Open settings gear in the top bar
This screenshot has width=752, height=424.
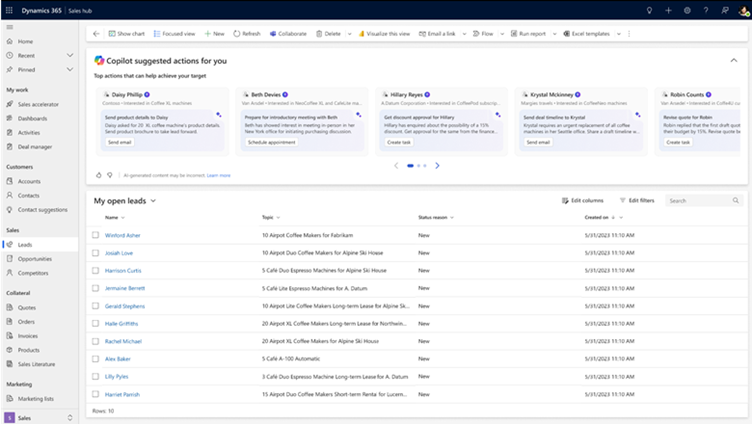(687, 10)
